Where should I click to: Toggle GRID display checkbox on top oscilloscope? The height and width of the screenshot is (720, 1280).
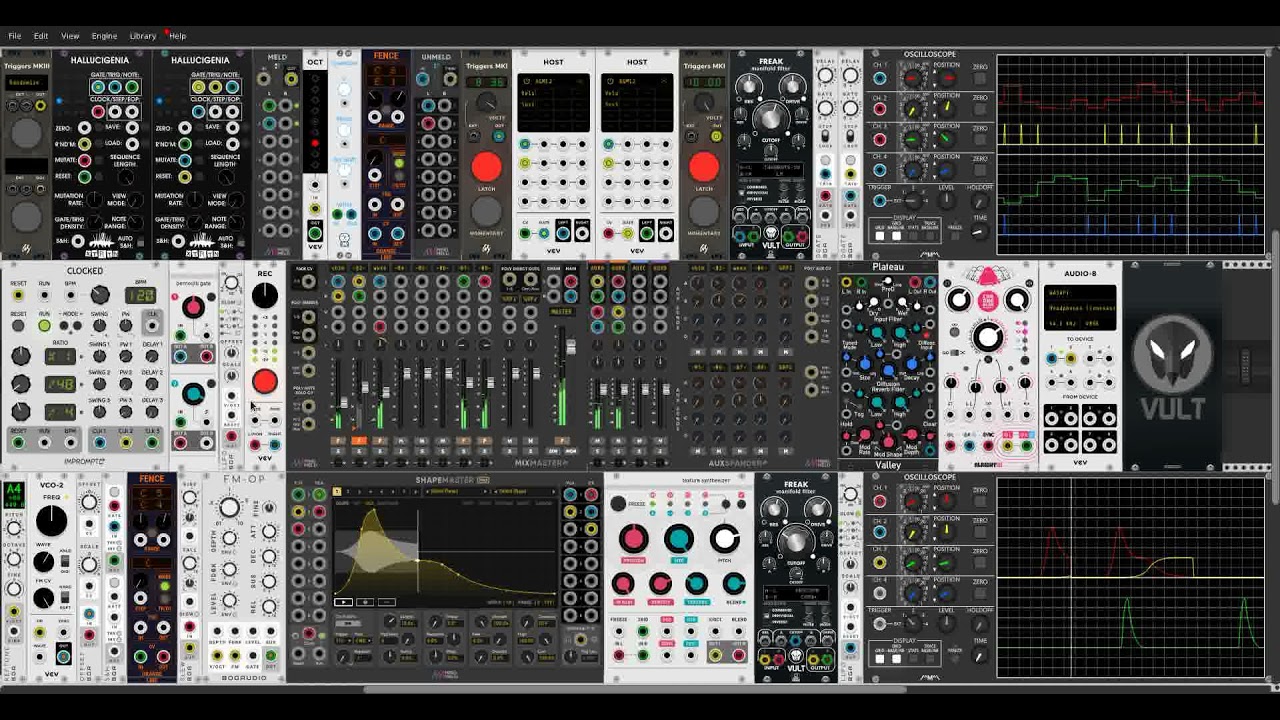point(880,236)
